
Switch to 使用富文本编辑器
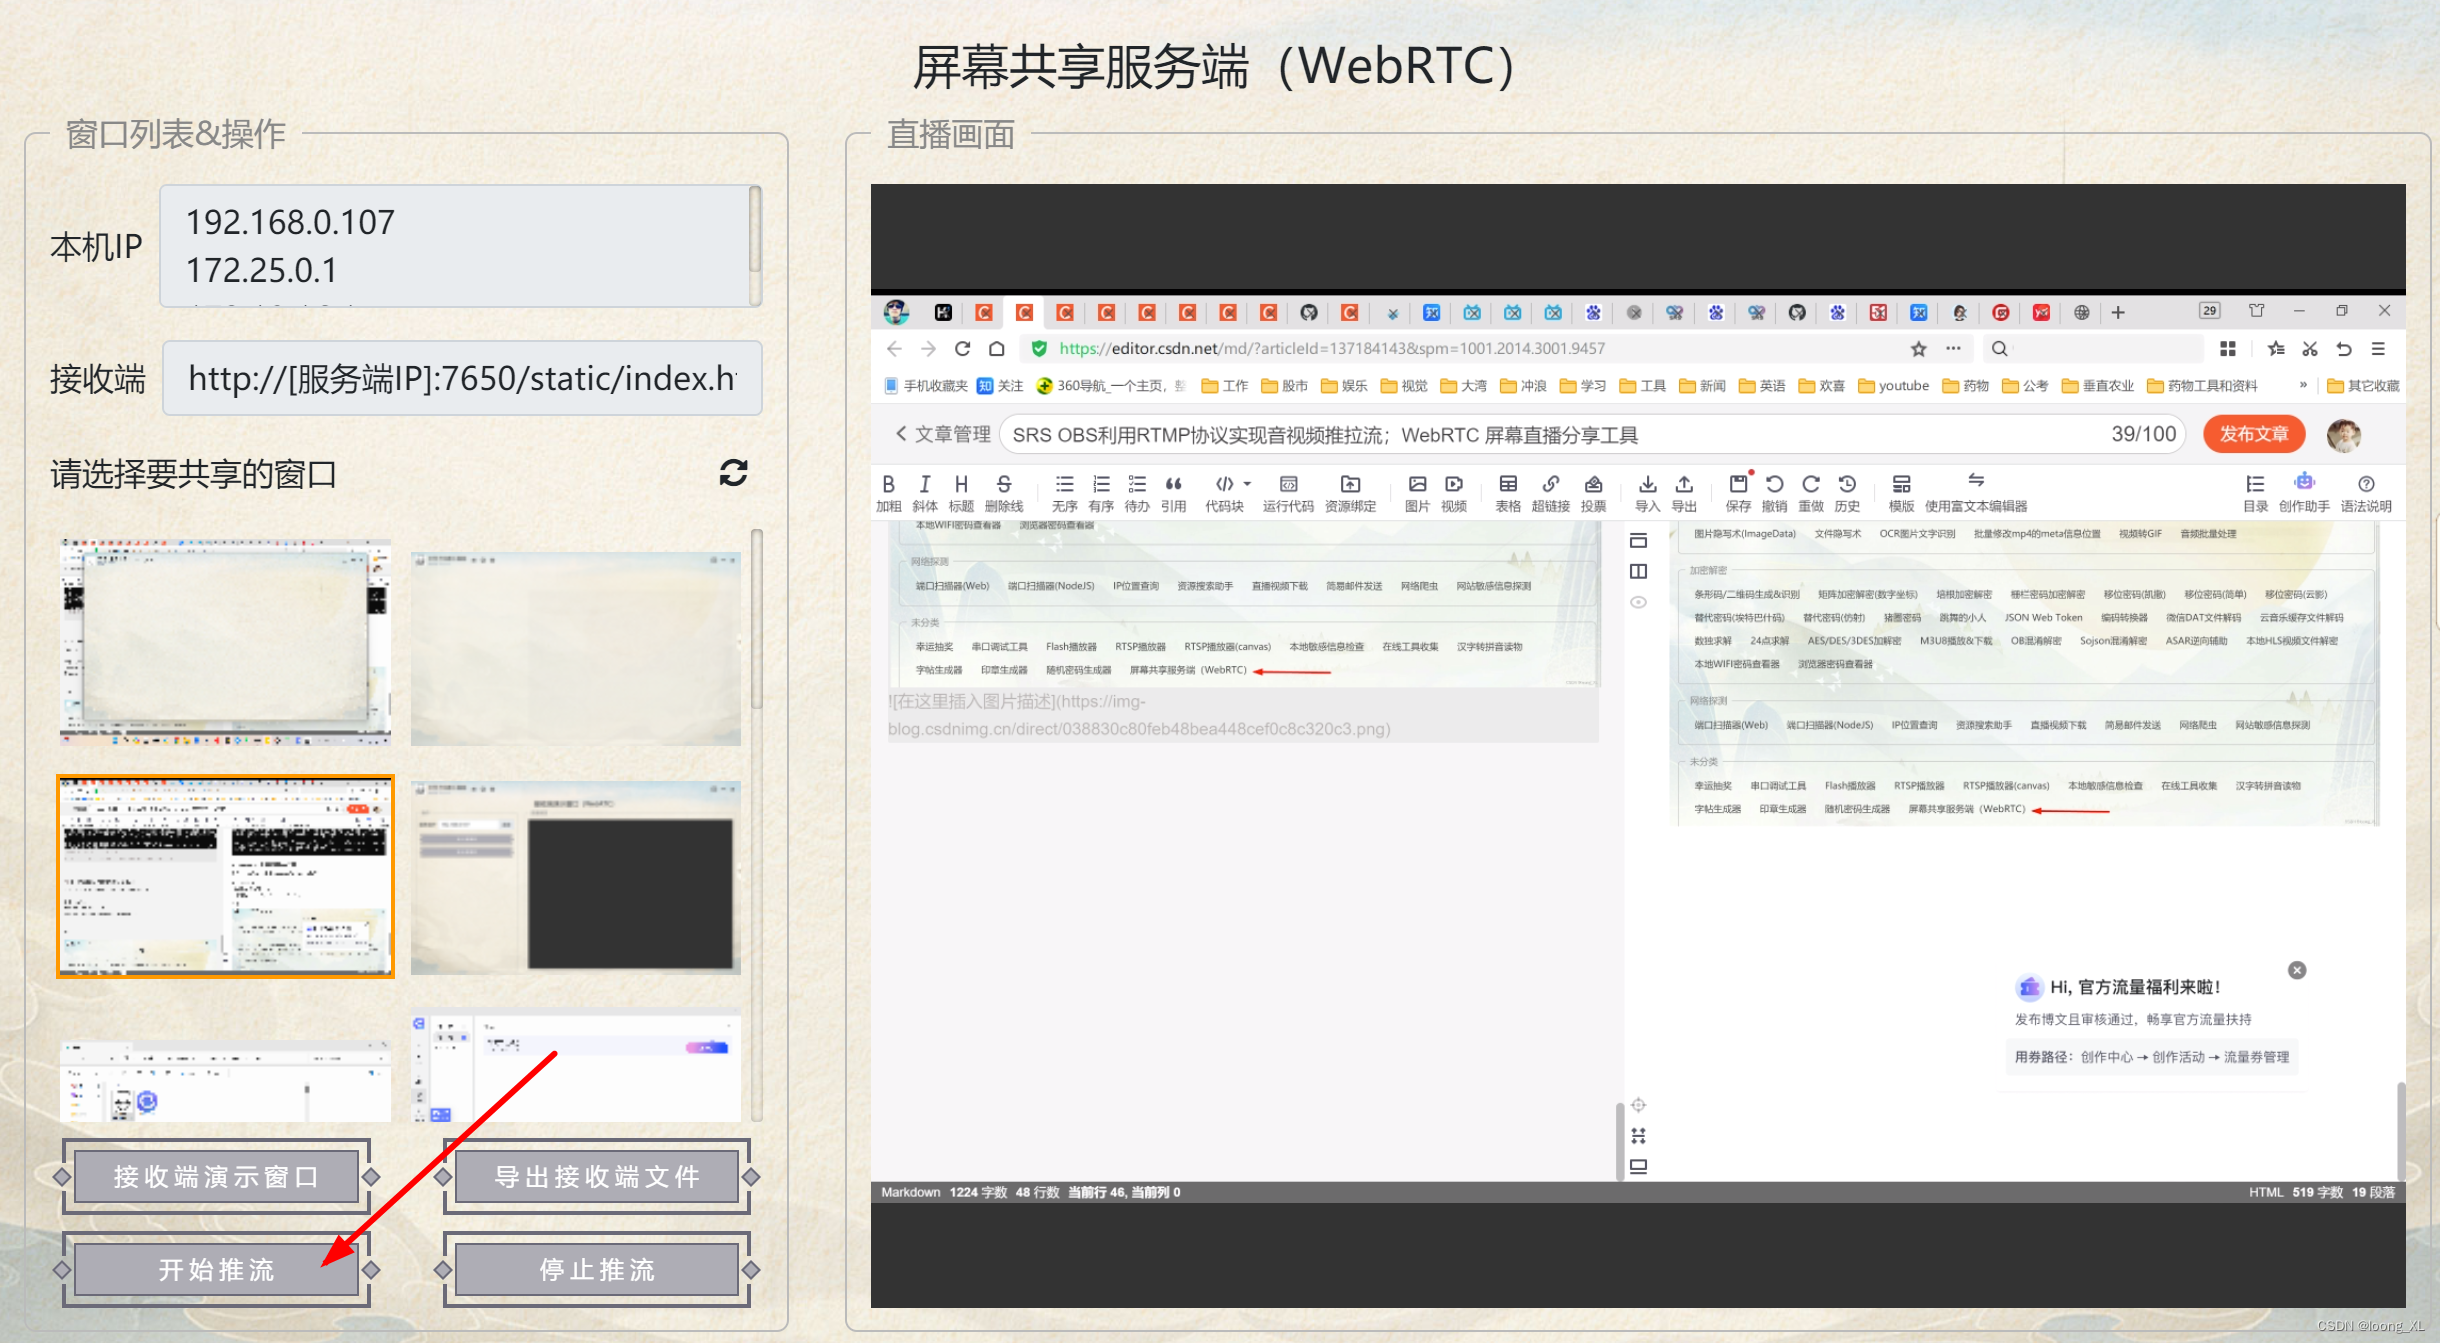click(1976, 493)
